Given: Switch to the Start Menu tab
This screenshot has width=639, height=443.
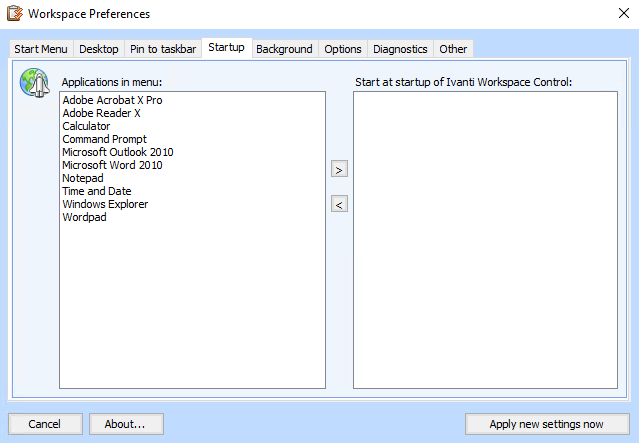Looking at the screenshot, I should (41, 49).
